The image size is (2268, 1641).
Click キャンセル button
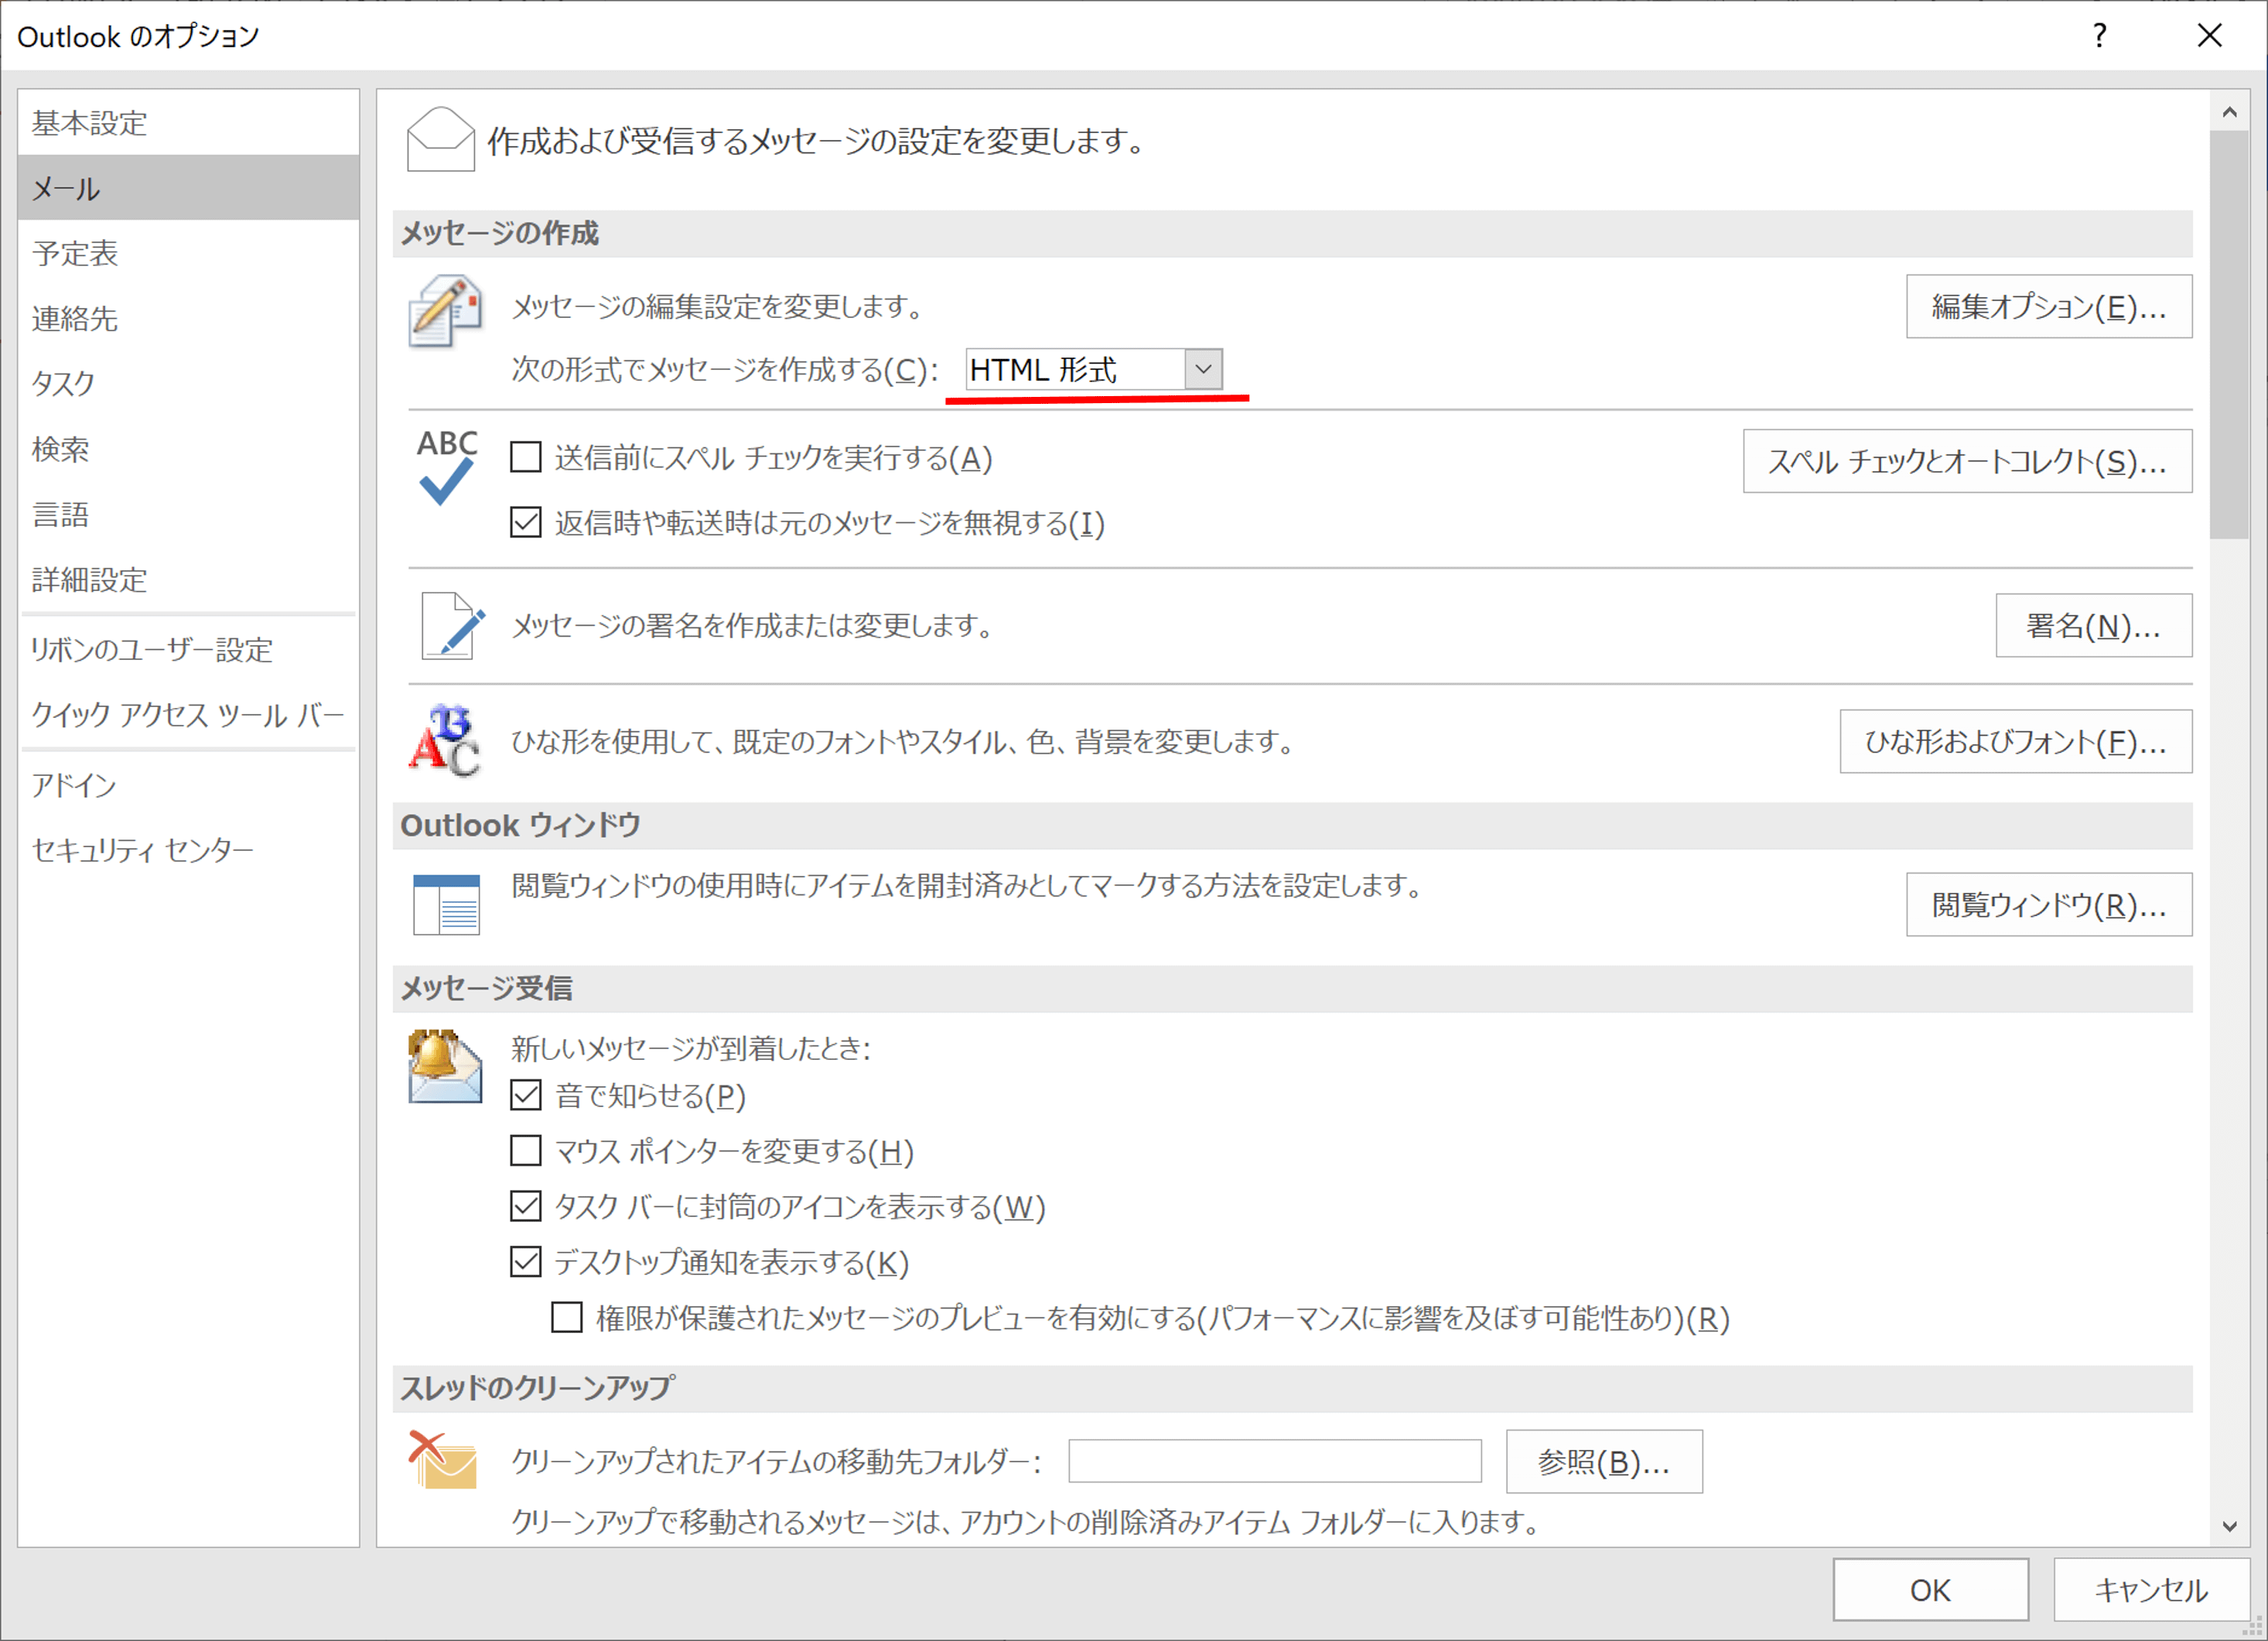click(x=2151, y=1590)
